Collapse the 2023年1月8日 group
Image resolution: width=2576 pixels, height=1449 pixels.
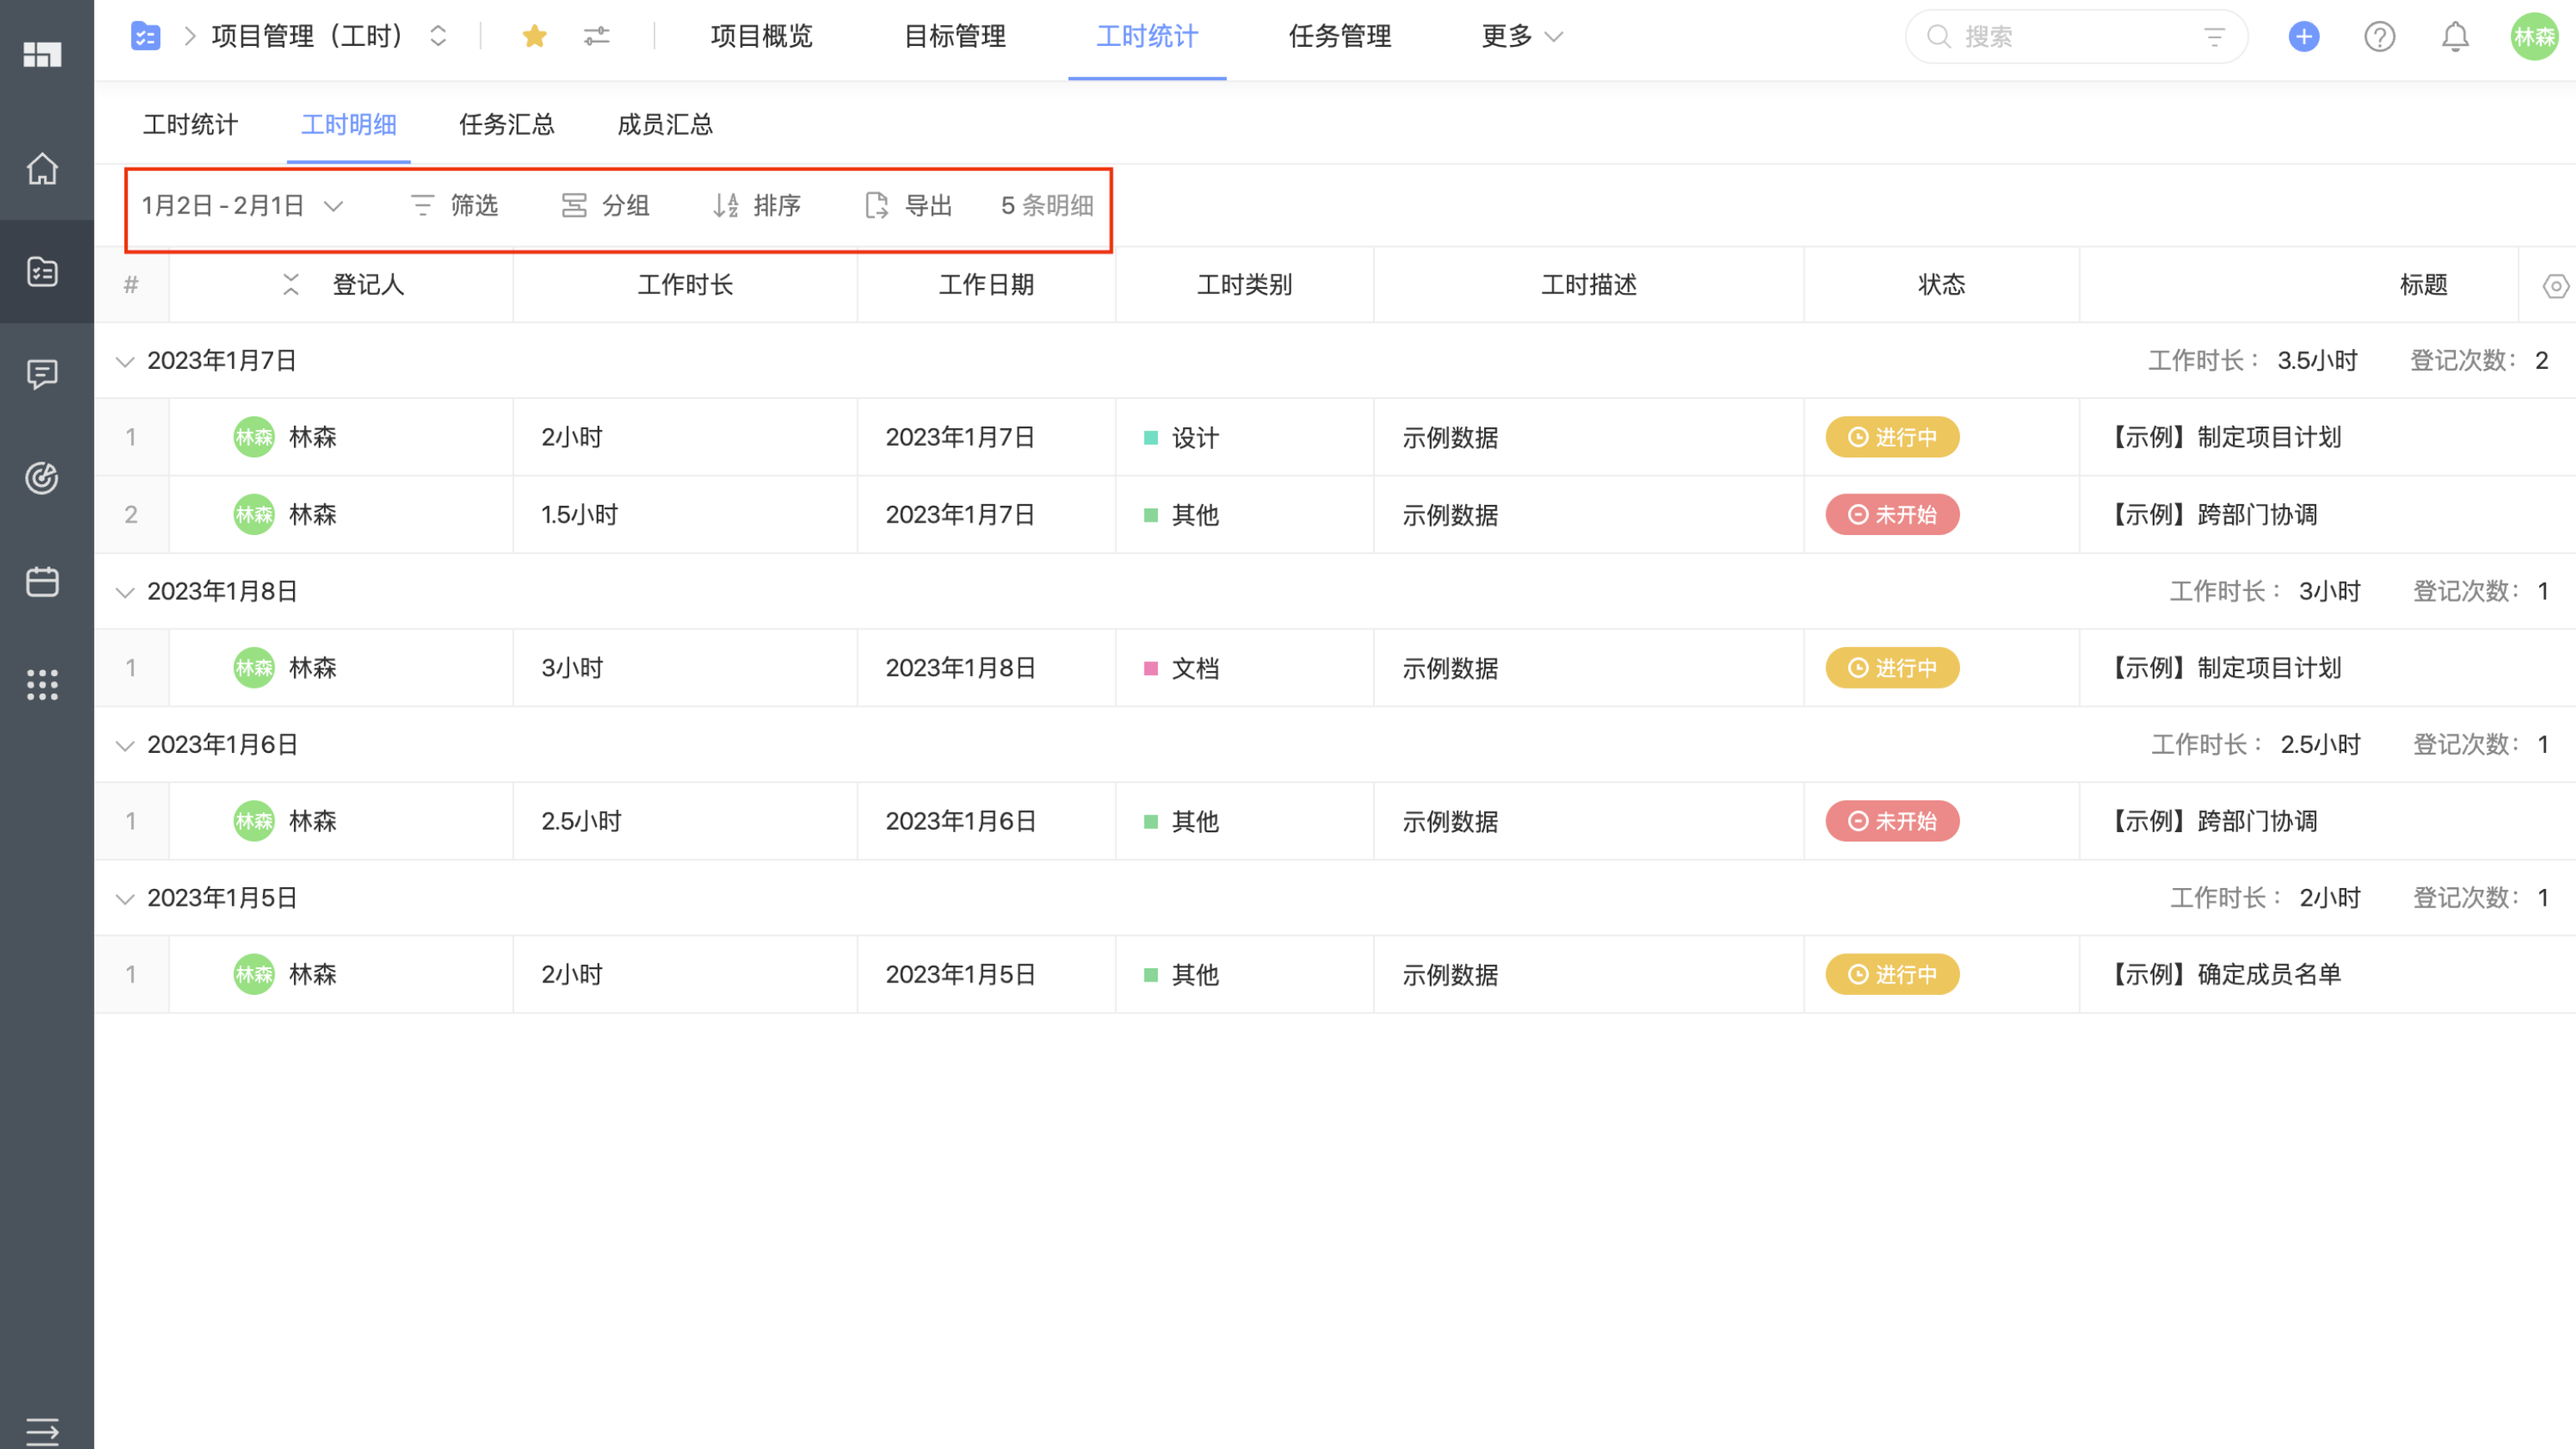coord(125,592)
